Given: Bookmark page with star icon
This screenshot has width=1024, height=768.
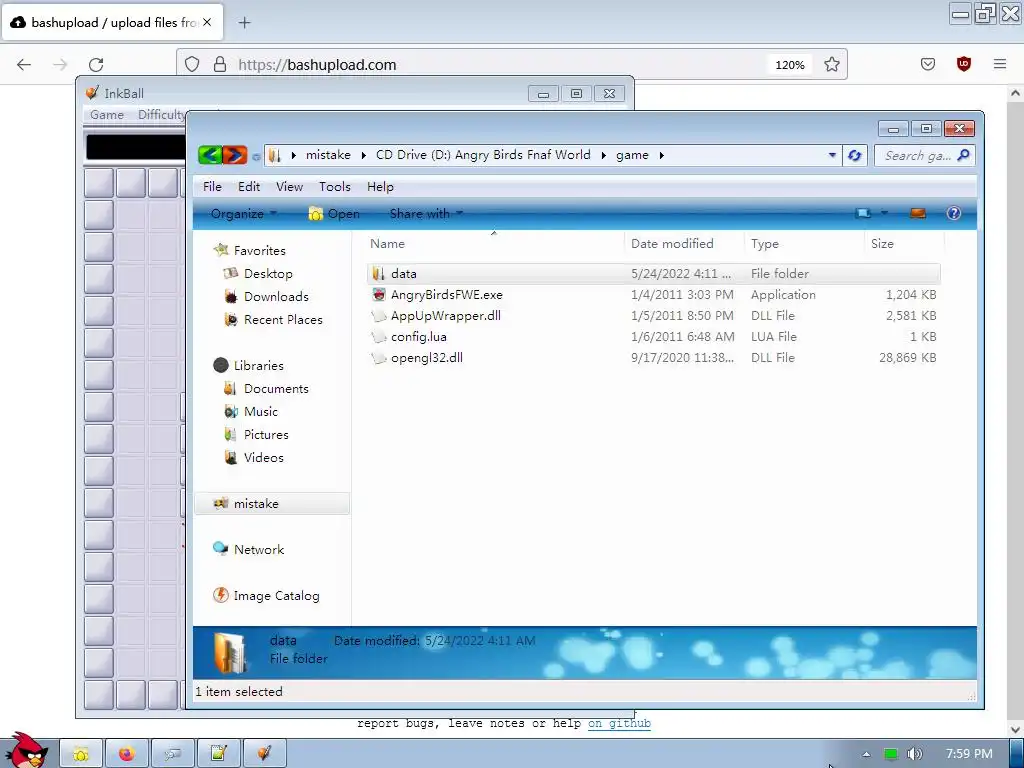Looking at the screenshot, I should 831,64.
